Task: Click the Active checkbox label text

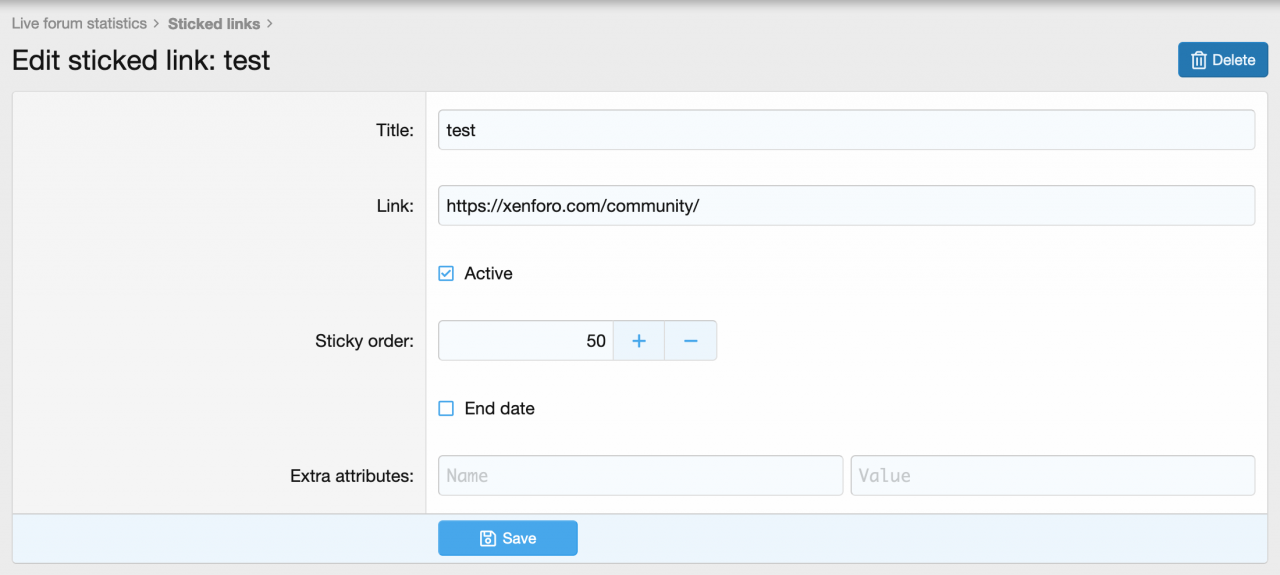Action: click(x=488, y=273)
